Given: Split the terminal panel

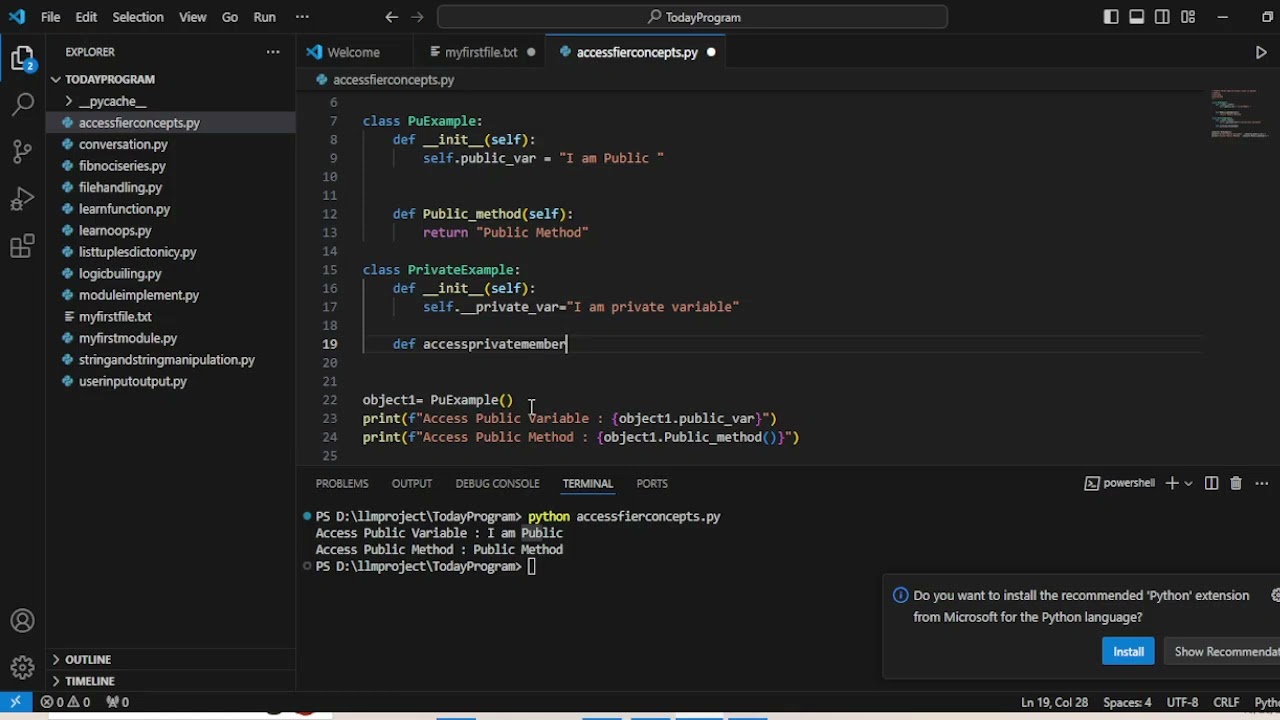Looking at the screenshot, I should click(x=1211, y=483).
